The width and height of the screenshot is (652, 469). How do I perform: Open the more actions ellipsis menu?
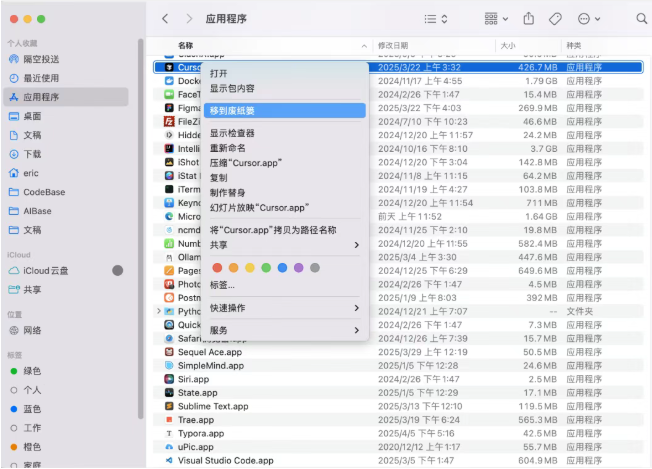pyautogui.click(x=589, y=19)
